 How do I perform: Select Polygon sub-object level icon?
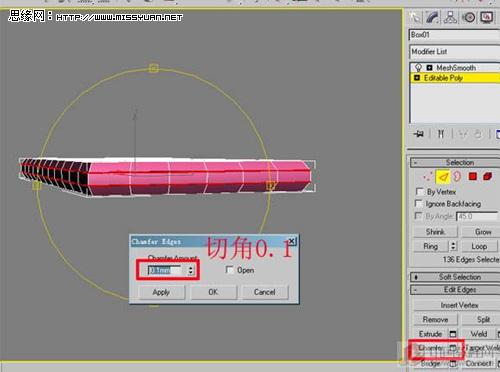click(472, 176)
